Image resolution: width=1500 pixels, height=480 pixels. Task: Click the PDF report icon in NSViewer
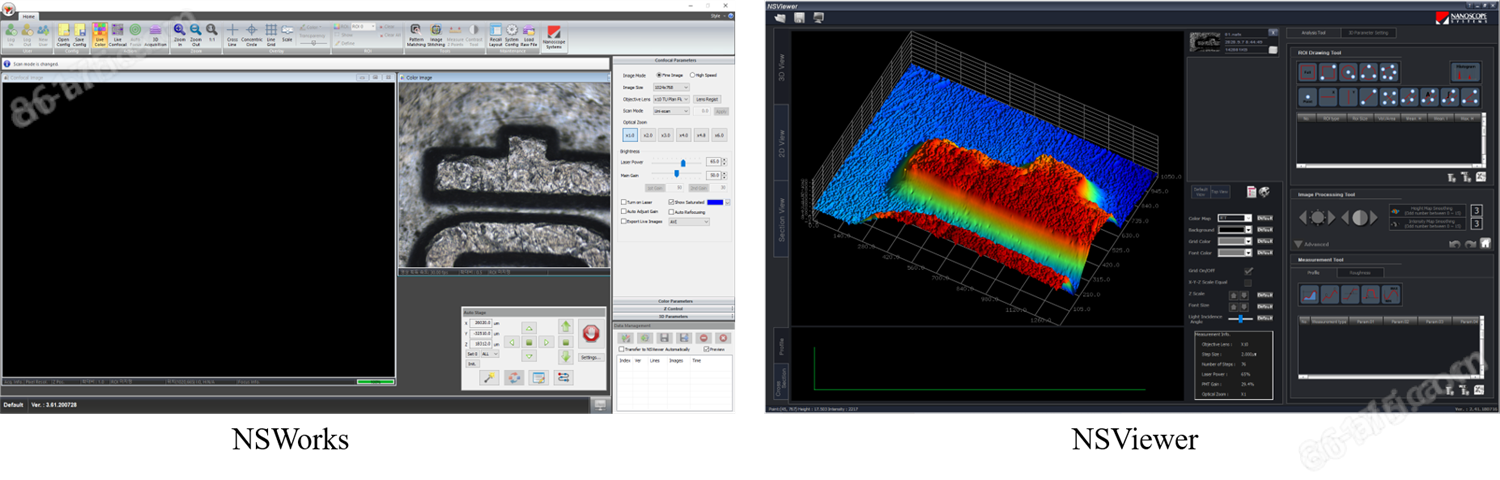pyautogui.click(x=1251, y=192)
